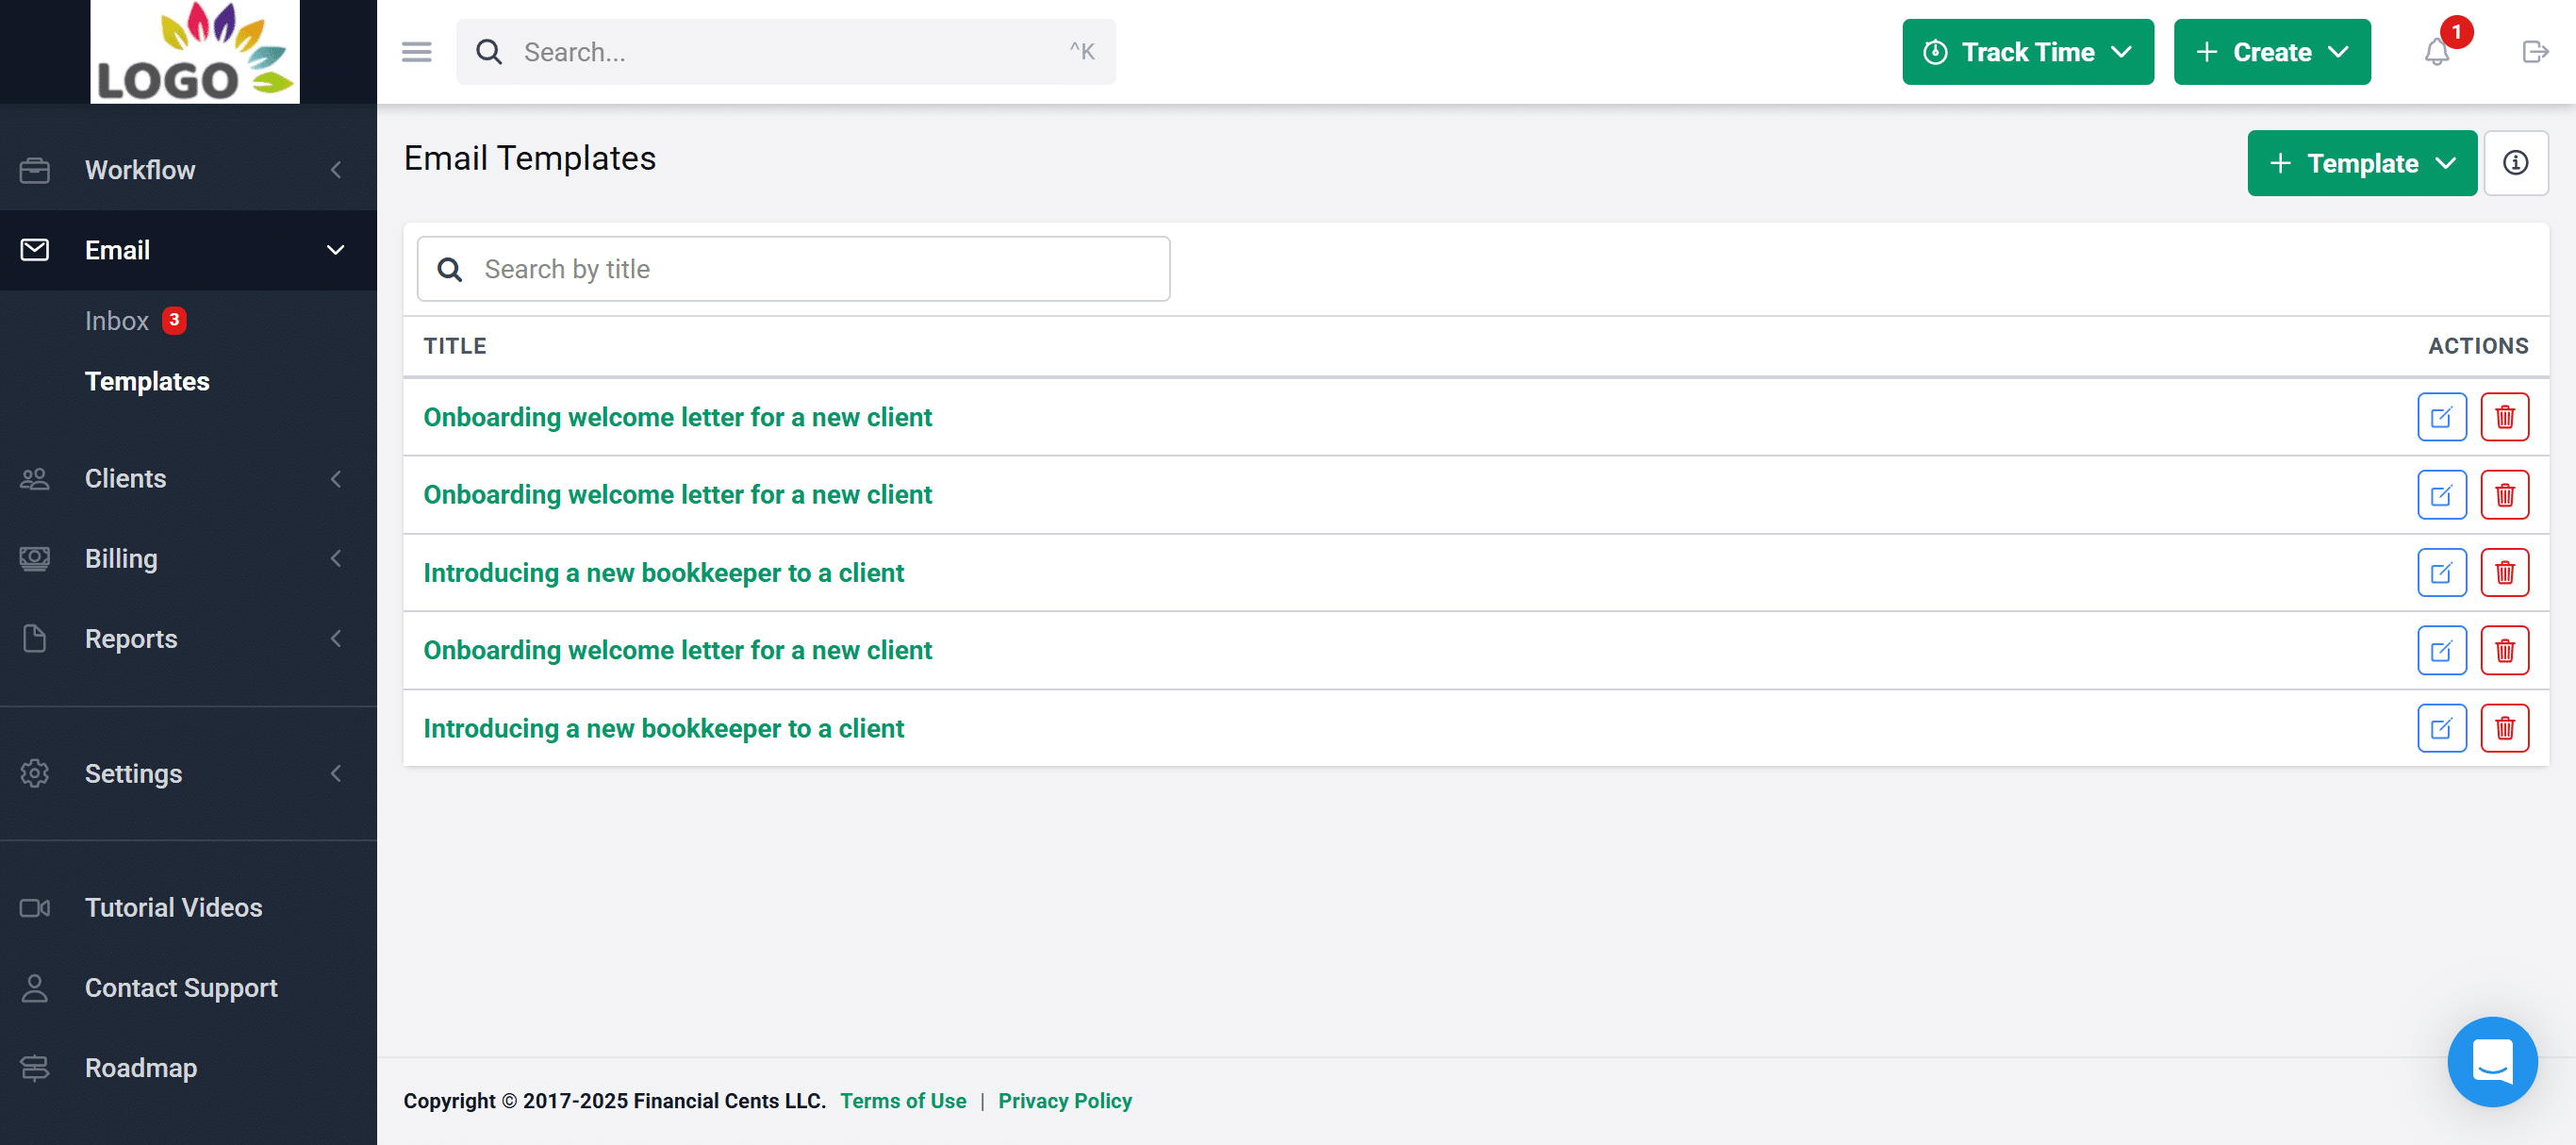
Task: Click the logout icon
Action: point(2535,52)
